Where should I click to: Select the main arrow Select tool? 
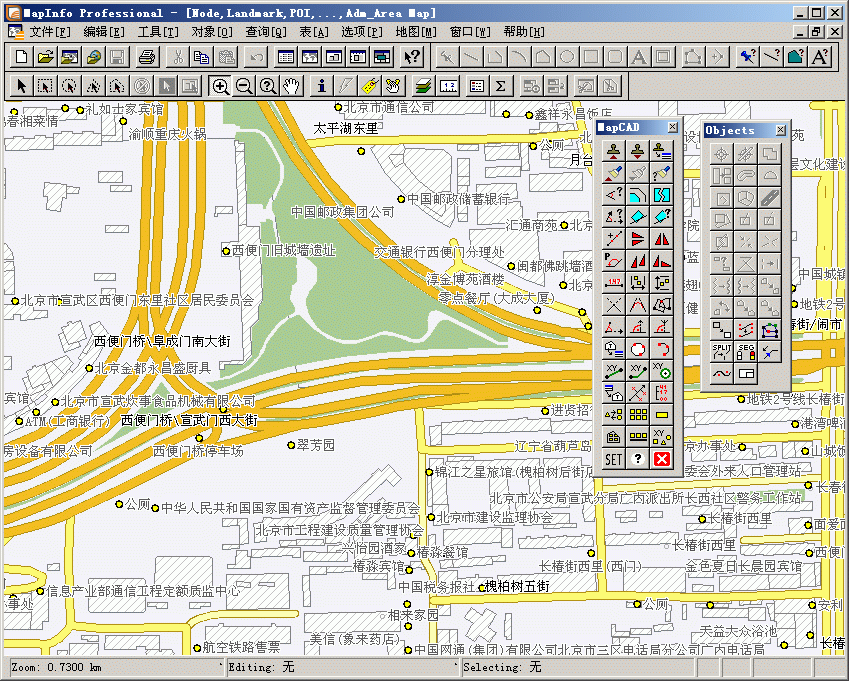(x=22, y=85)
